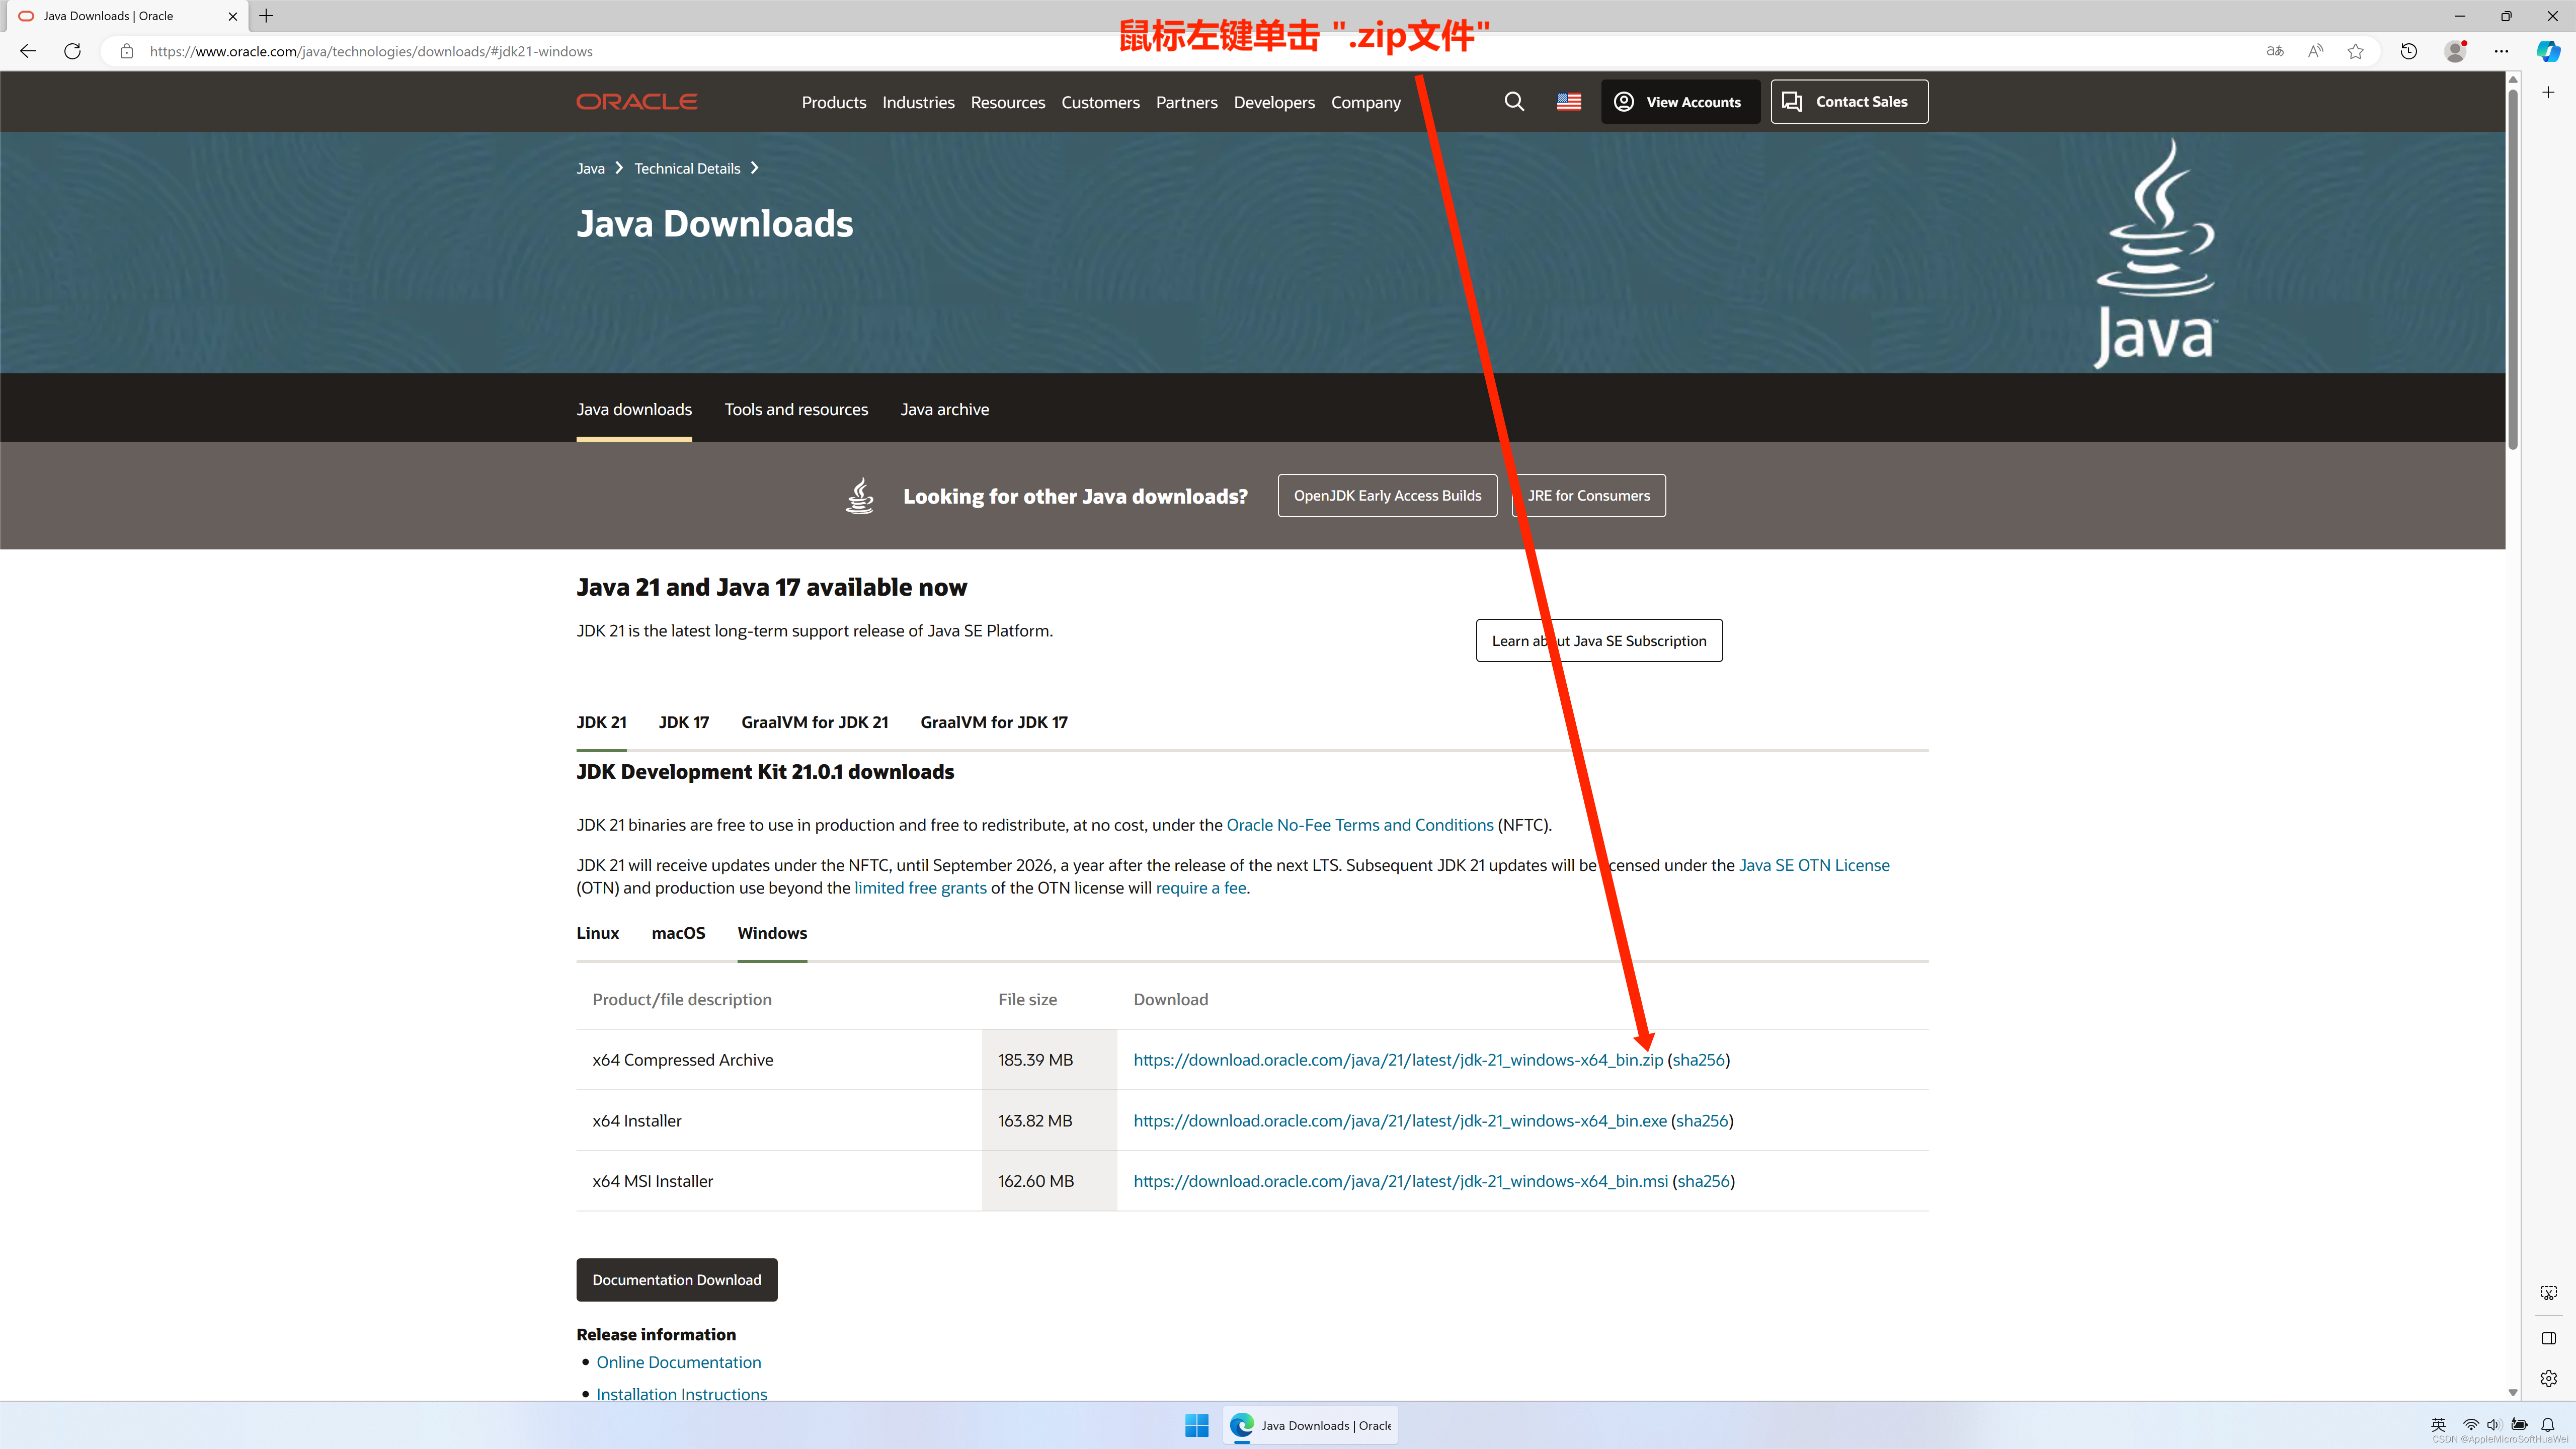2576x1449 pixels.
Task: Open require a fee link
Action: point(1201,888)
